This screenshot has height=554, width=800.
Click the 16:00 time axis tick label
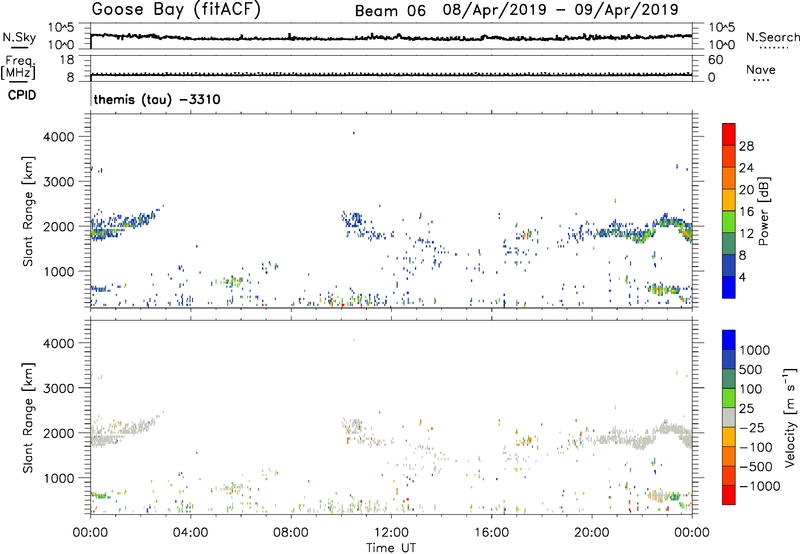pyautogui.click(x=491, y=533)
